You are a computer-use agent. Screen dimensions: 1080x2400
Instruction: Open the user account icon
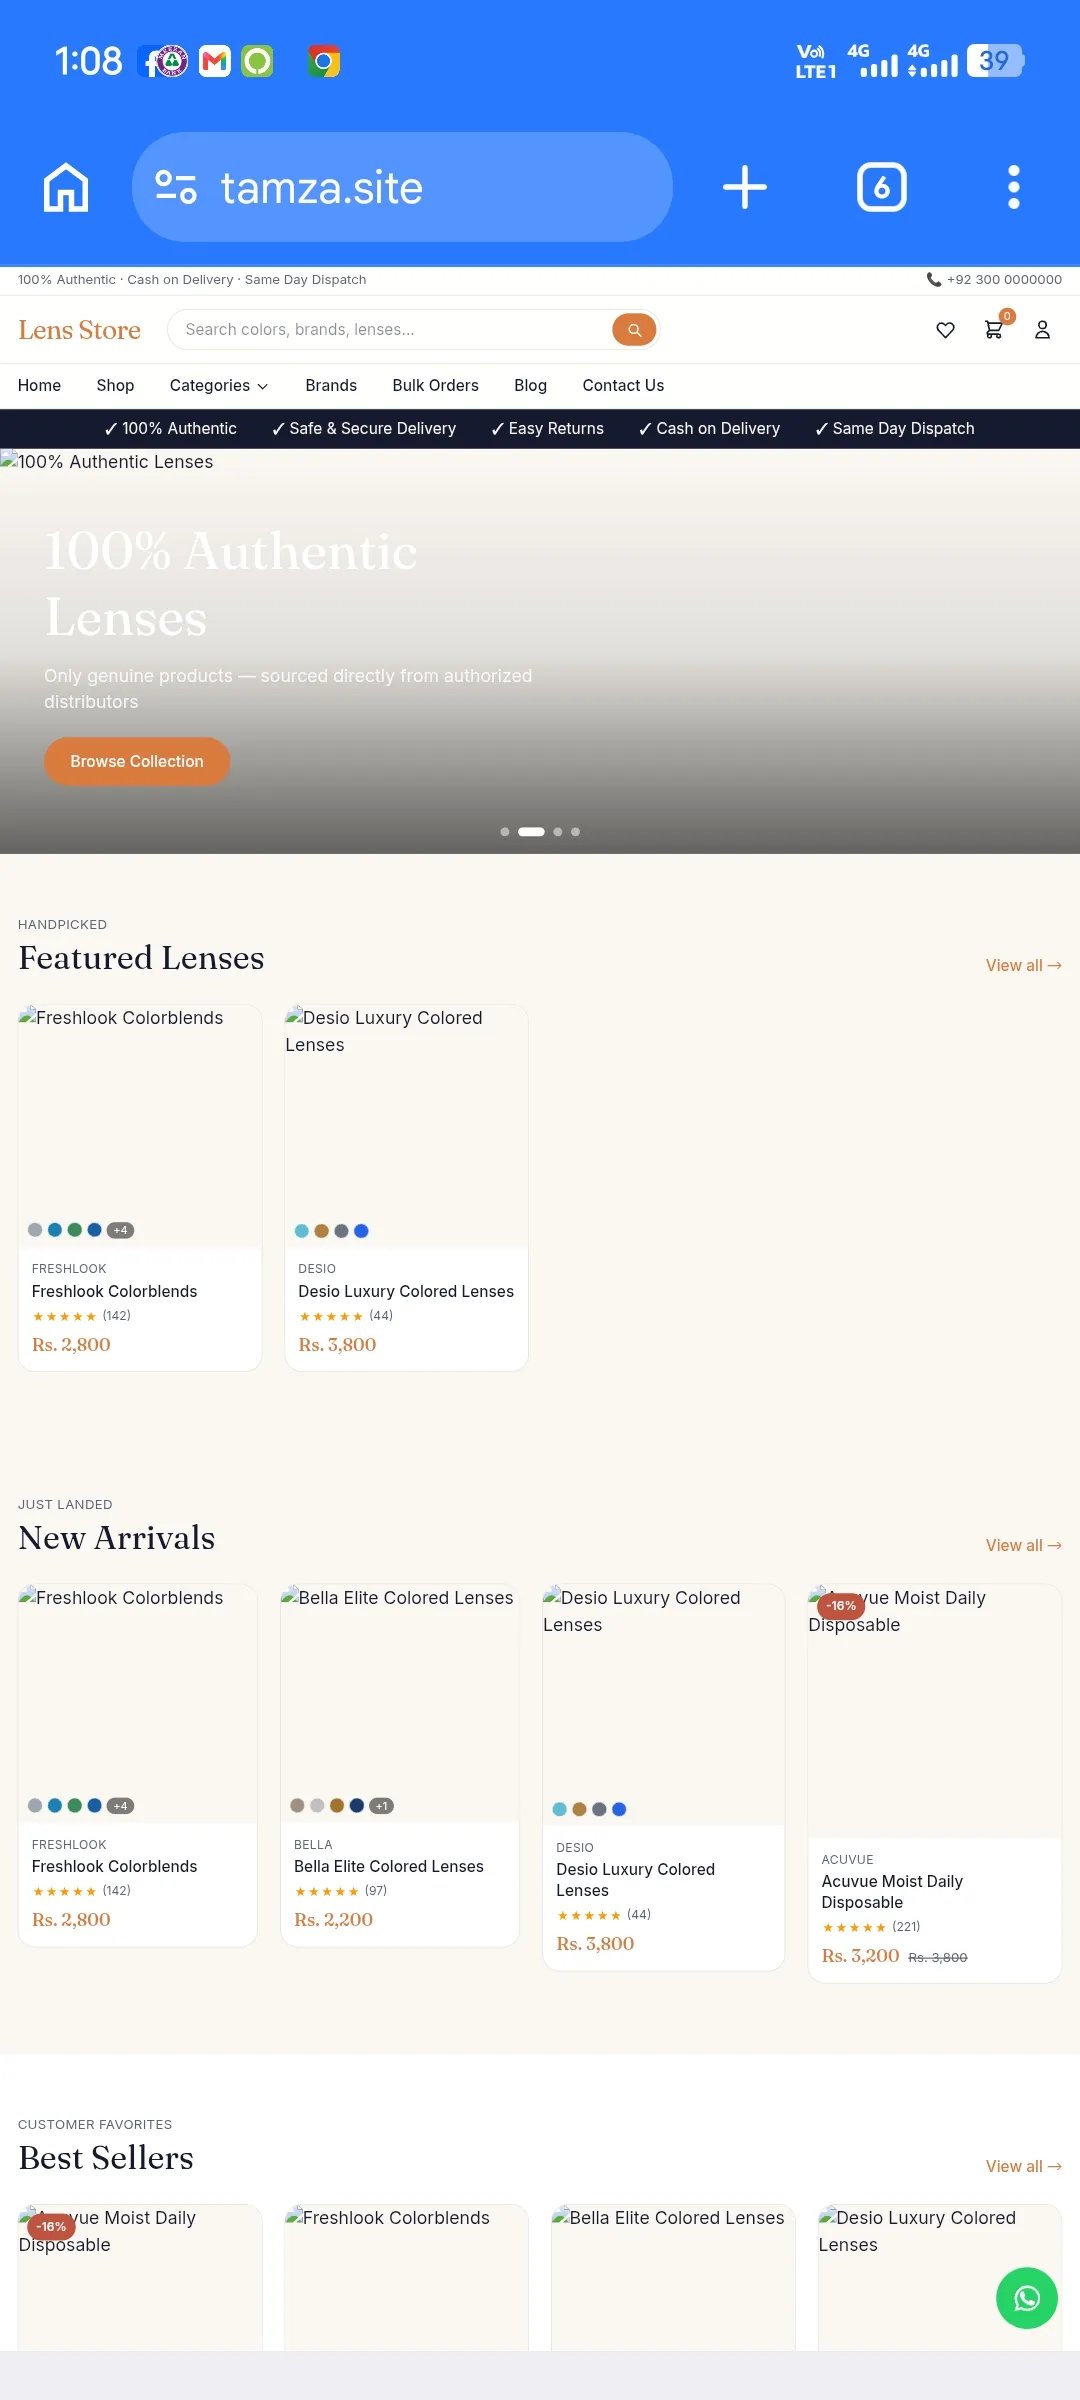pos(1042,330)
